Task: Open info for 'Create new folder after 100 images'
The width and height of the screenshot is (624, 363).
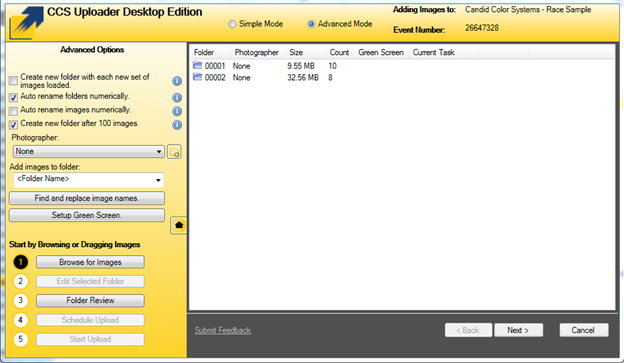Action: 177,125
